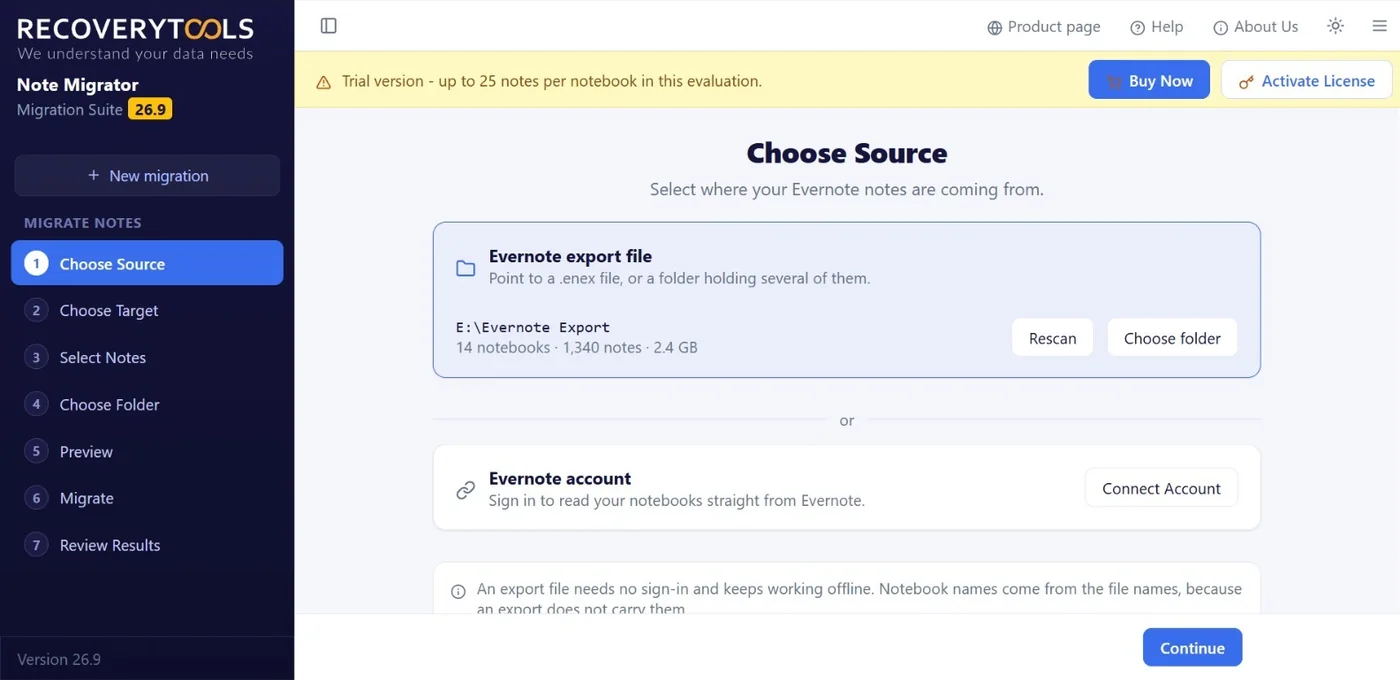Click the warning triangle in trial banner
This screenshot has width=1400, height=680.
(323, 82)
